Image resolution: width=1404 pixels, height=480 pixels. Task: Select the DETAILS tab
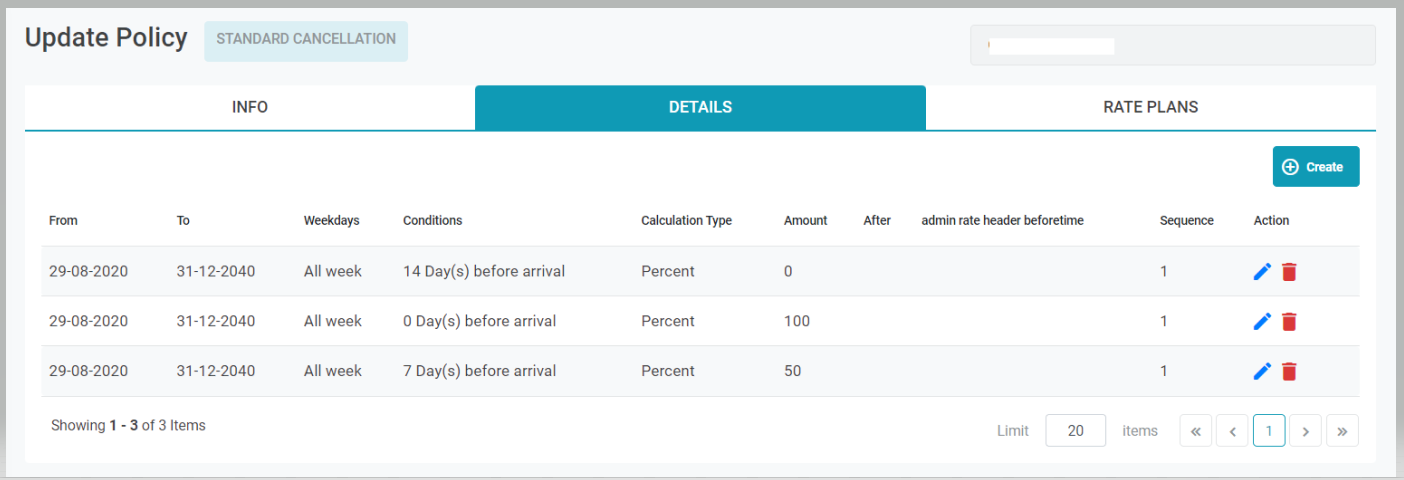coord(700,107)
